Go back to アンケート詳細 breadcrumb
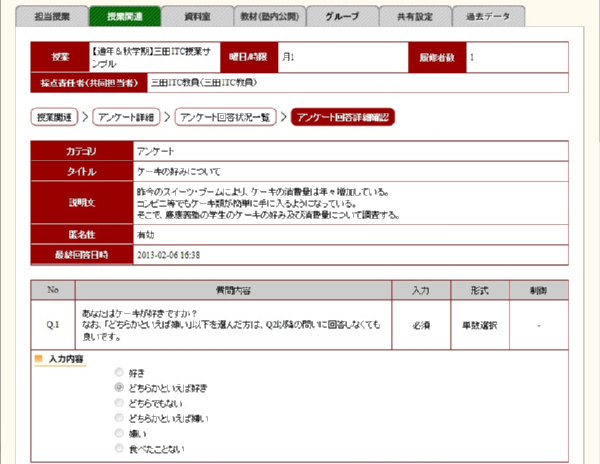Screen dimensions: 600x464 (127, 118)
